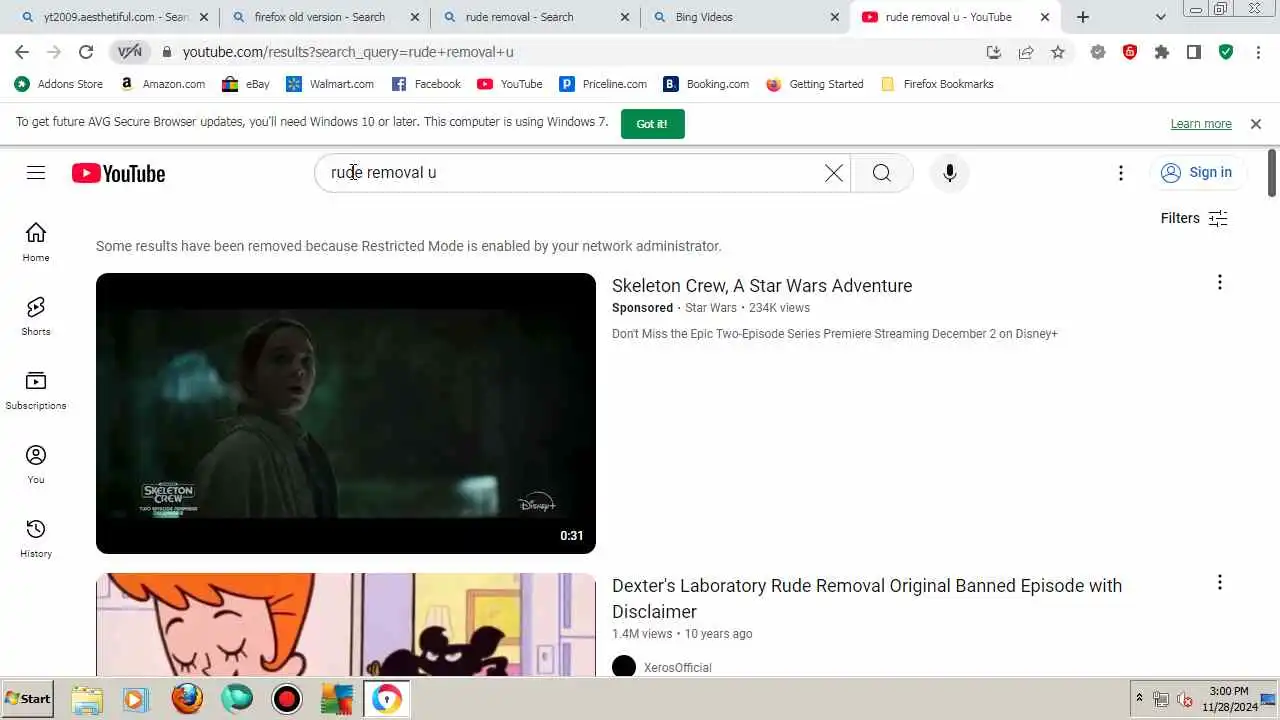1280x720 pixels.
Task: Toggle the browser side panel icon
Action: click(x=1194, y=52)
